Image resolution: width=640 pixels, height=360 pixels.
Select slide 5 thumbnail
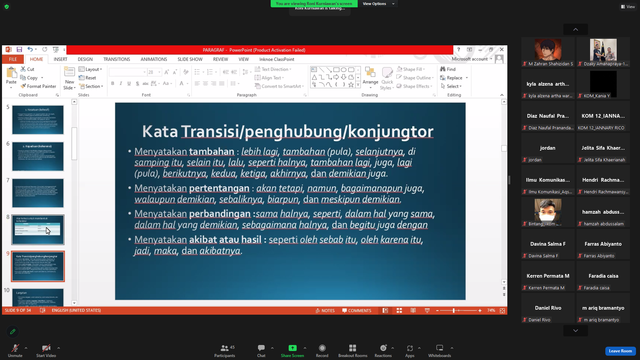pyautogui.click(x=38, y=120)
